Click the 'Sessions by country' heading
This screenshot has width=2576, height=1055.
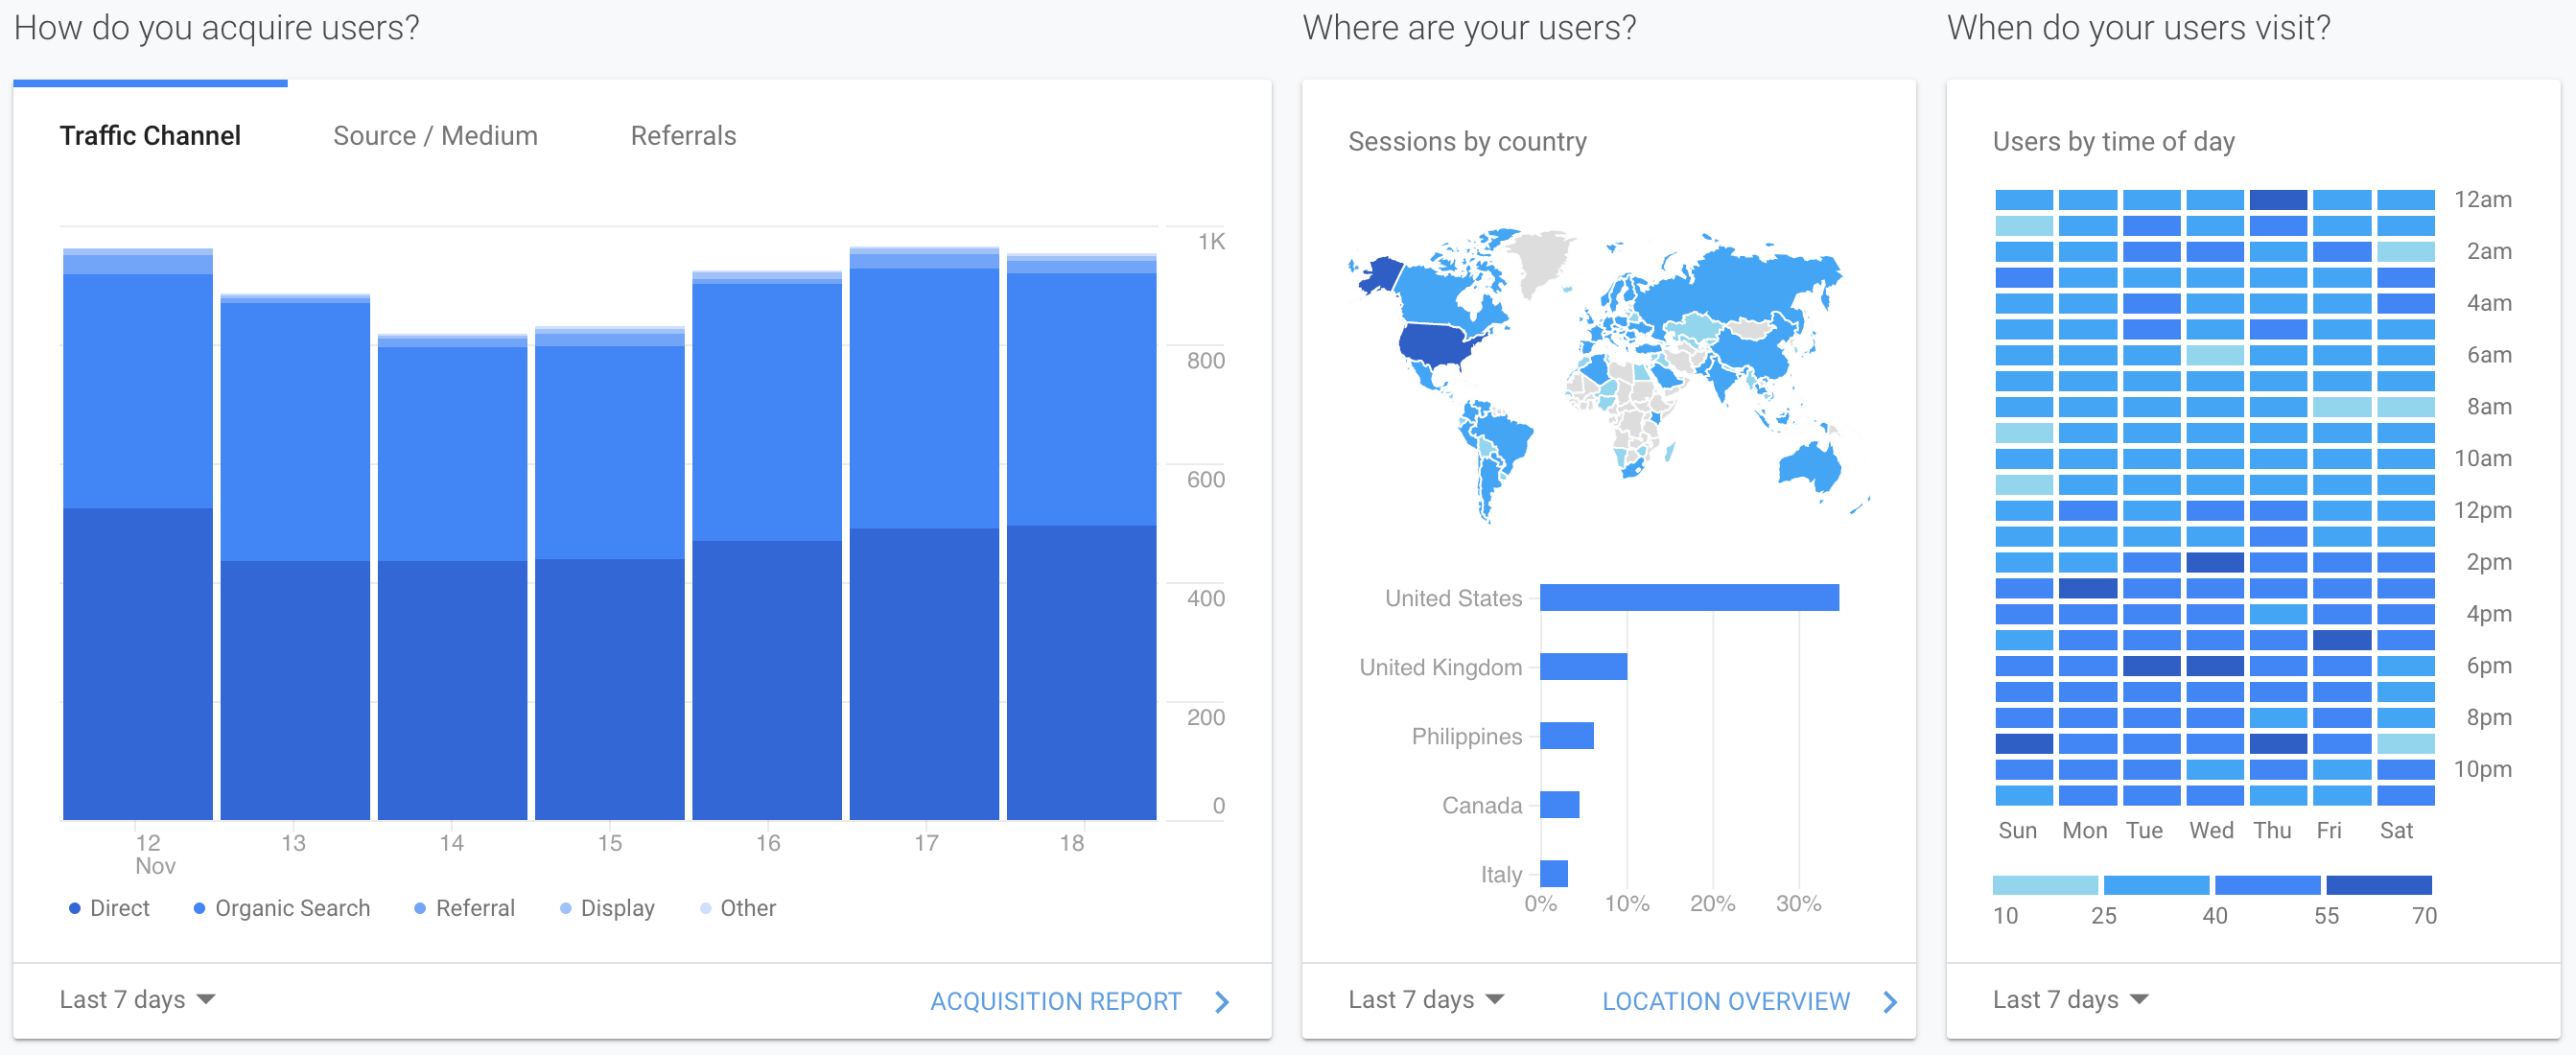point(1467,142)
